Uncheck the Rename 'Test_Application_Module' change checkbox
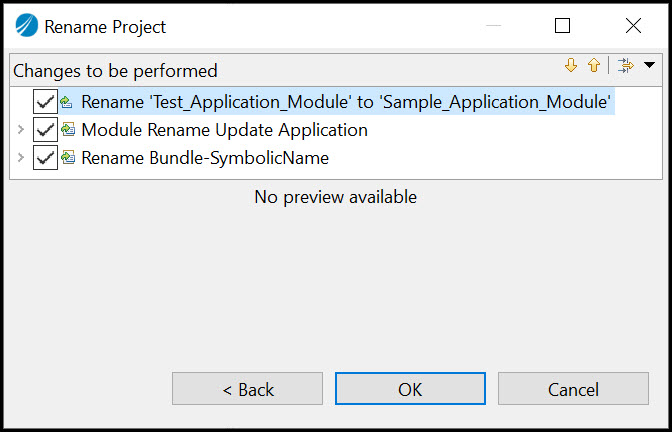672x432 pixels. click(x=45, y=102)
